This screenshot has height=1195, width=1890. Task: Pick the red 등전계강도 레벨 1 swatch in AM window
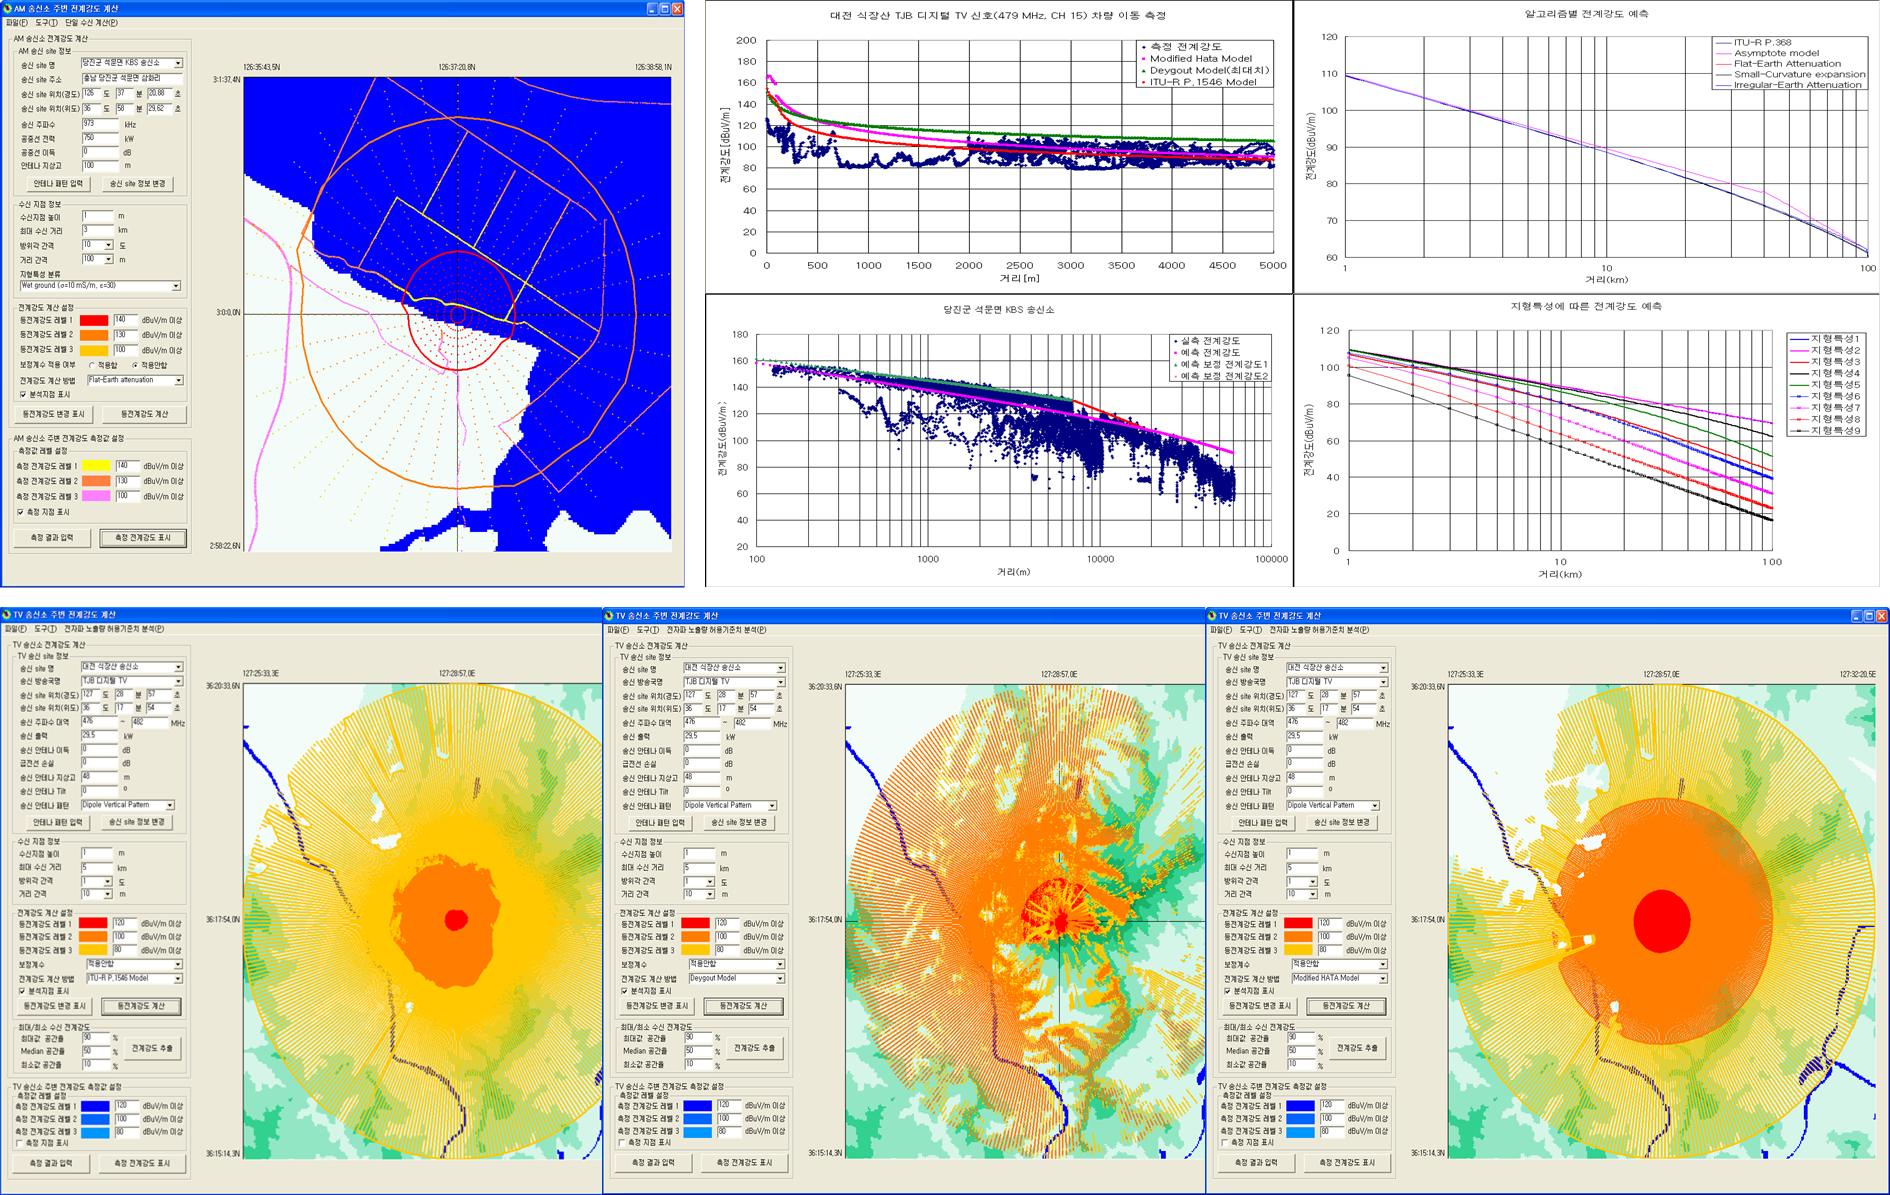point(94,320)
